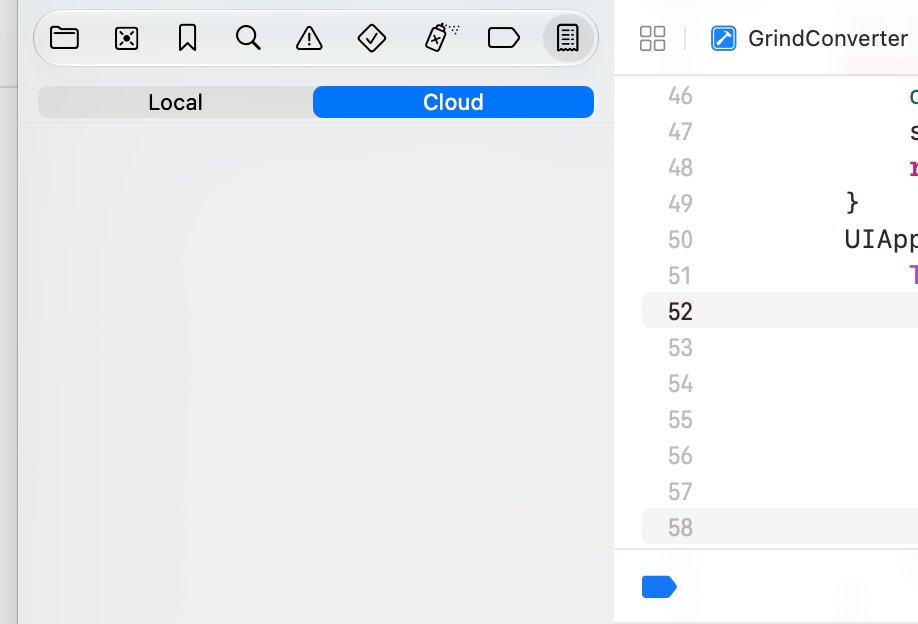This screenshot has height=624, width=918.
Task: Click line number 53 in gutter
Action: [680, 348]
